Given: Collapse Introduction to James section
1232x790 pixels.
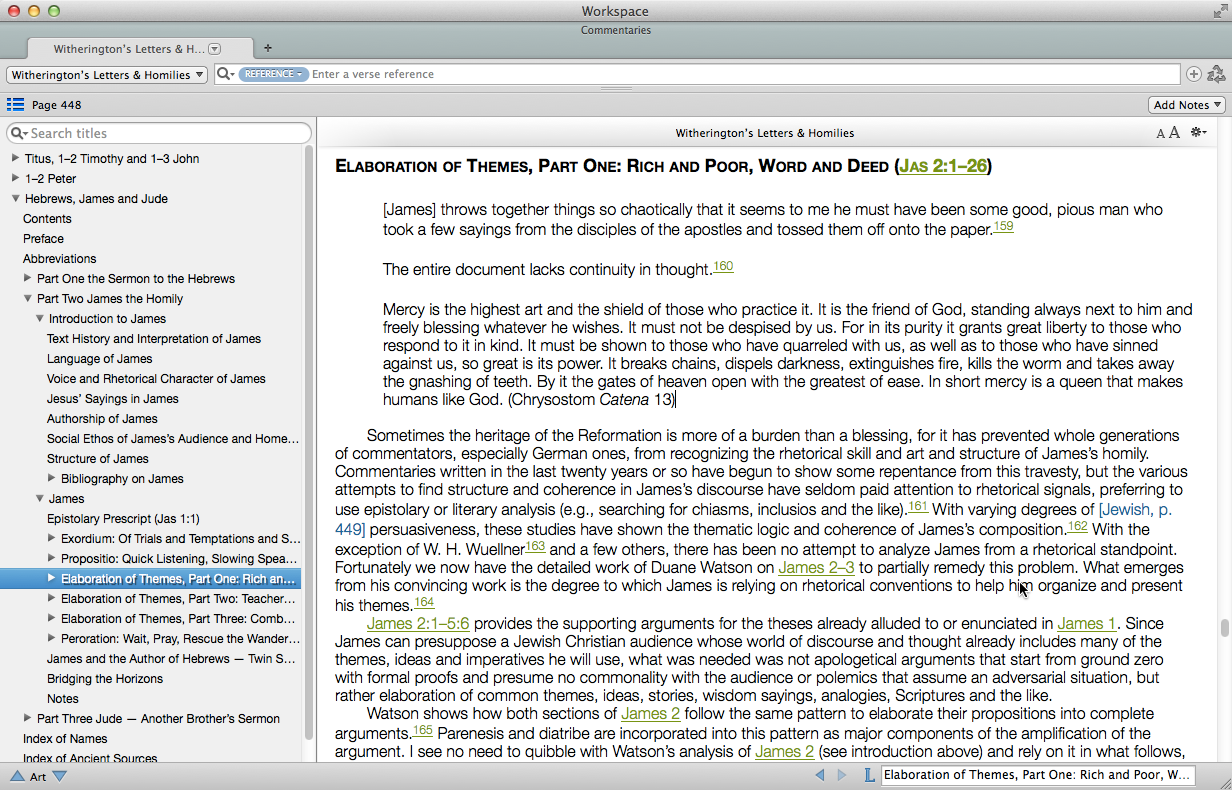Looking at the screenshot, I should click(40, 319).
